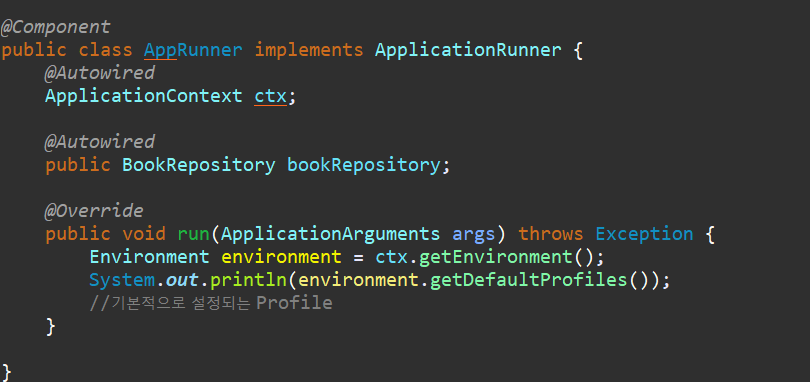Image resolution: width=810 pixels, height=382 pixels.
Task: Click ctx before .getEnvironment()
Action: point(391,257)
